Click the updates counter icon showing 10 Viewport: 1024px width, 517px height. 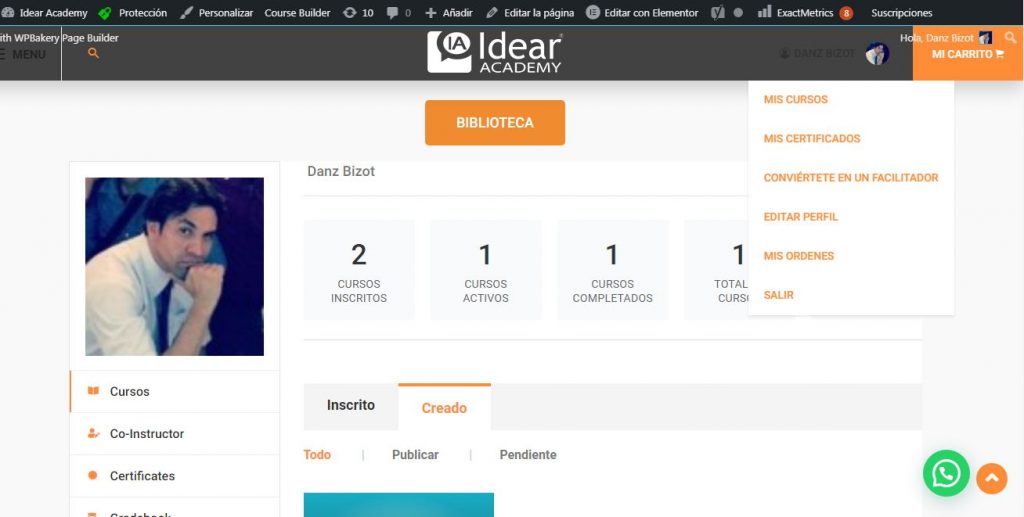(358, 13)
